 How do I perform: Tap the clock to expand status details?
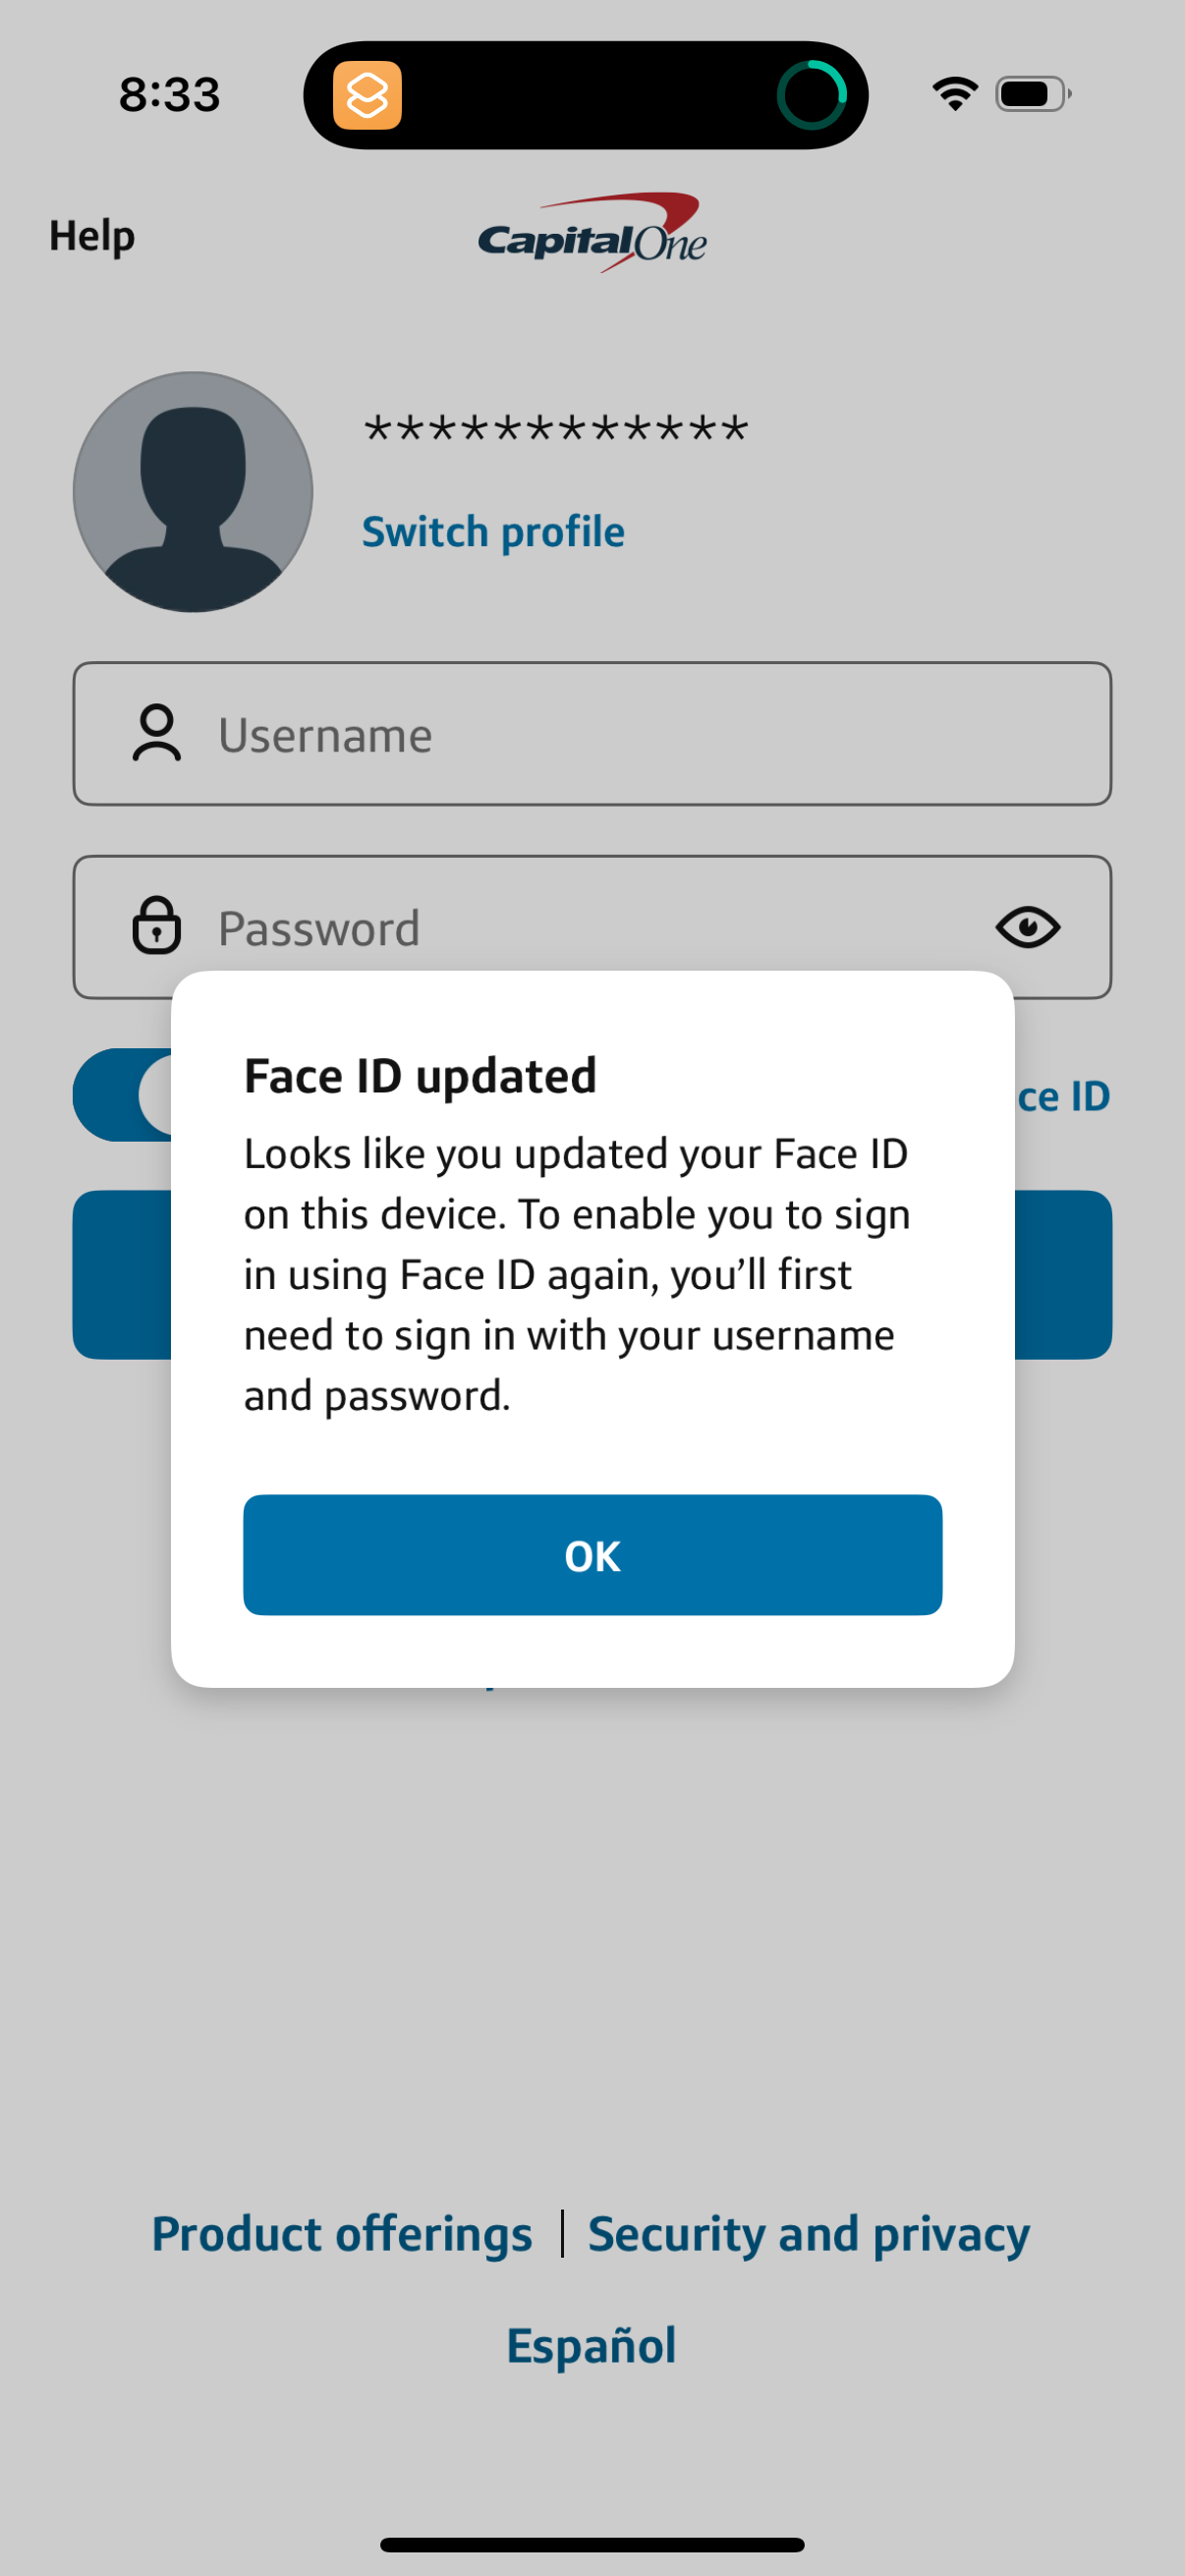[x=168, y=93]
